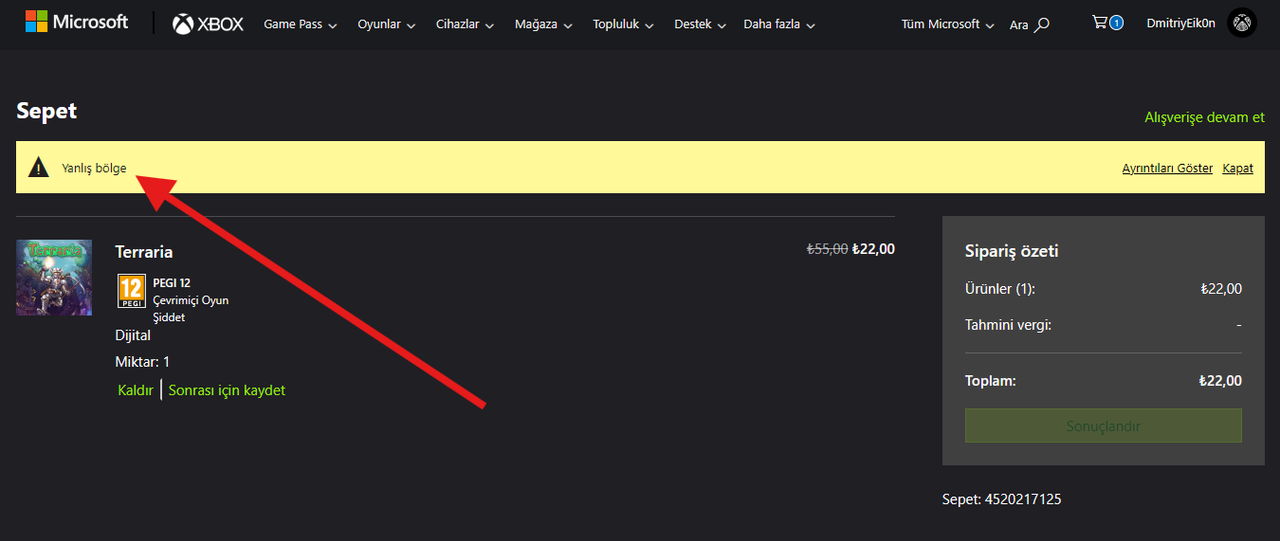Click Sonrası için kaydet link
The image size is (1280, 541).
pos(227,390)
